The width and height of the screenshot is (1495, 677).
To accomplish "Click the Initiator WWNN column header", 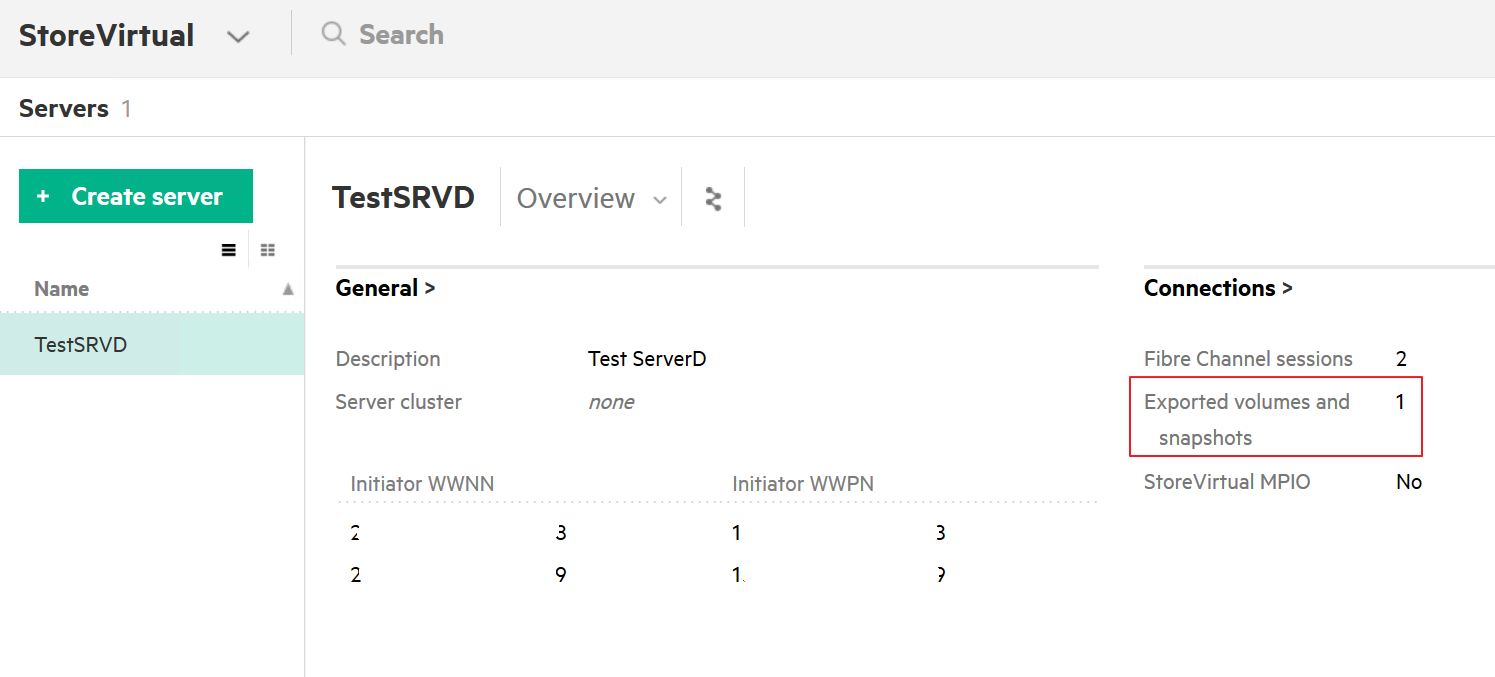I will 422,484.
